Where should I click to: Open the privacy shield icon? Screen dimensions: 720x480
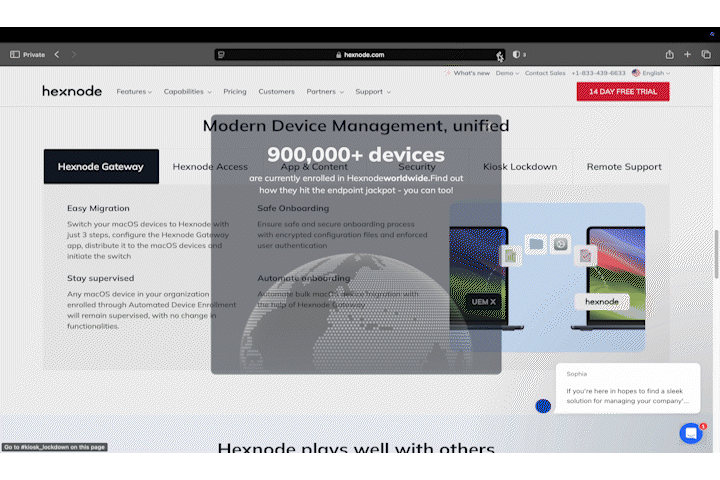click(x=517, y=55)
